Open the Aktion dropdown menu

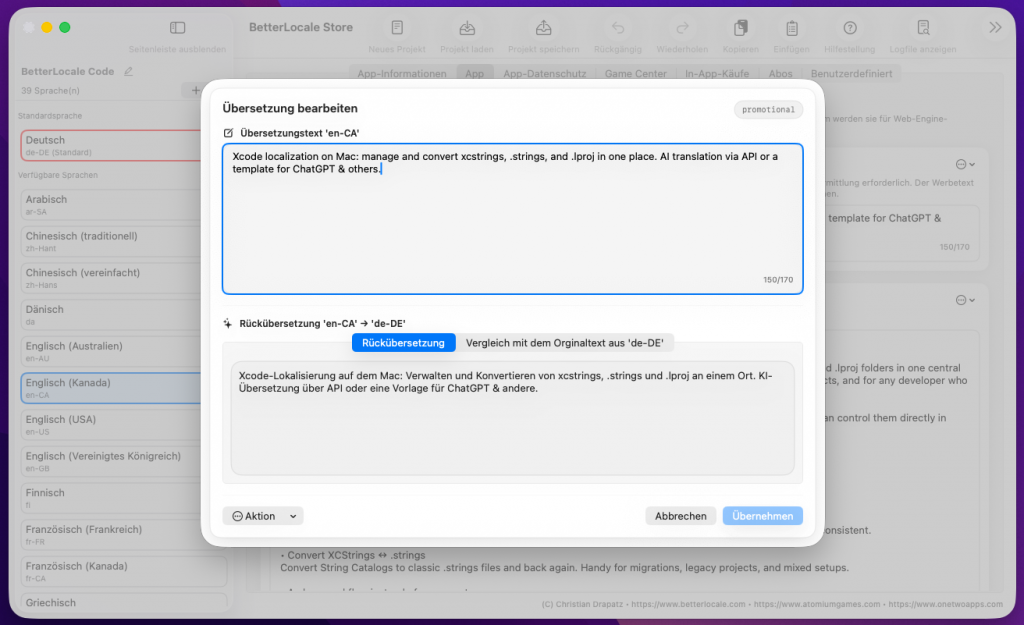[x=263, y=516]
